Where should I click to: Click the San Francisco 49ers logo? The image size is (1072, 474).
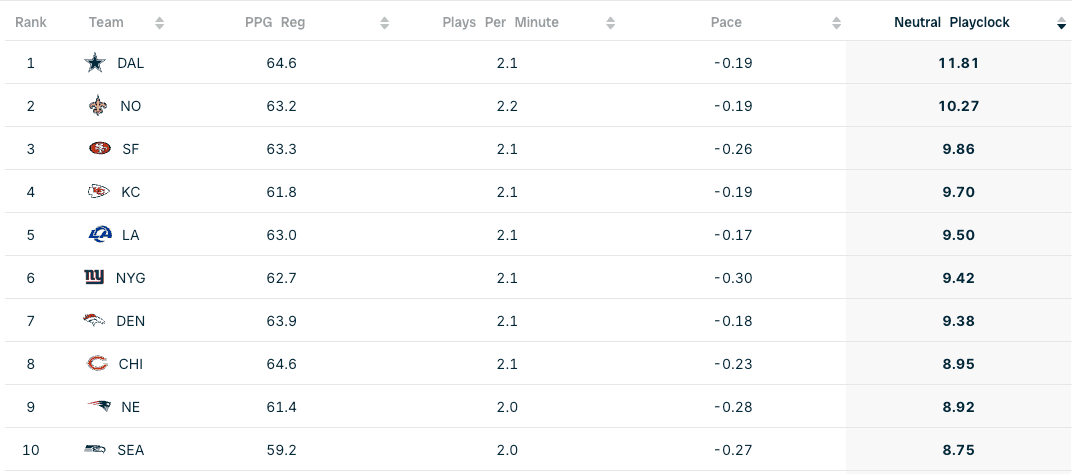[x=100, y=148]
